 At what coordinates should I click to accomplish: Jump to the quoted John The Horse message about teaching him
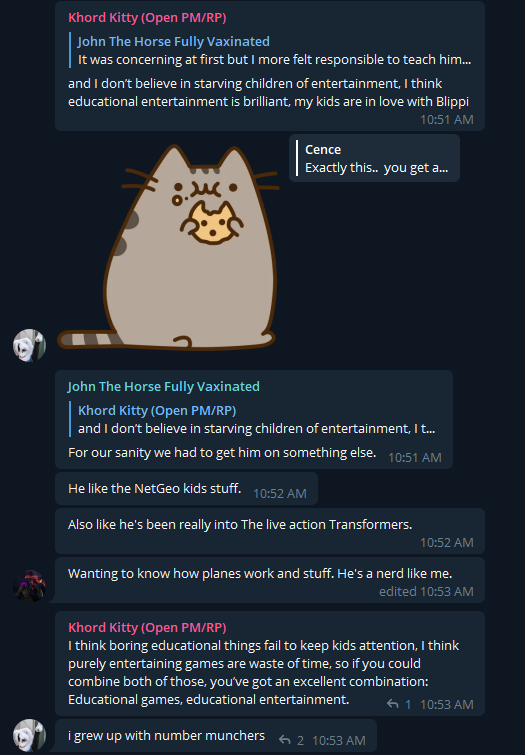coord(274,50)
